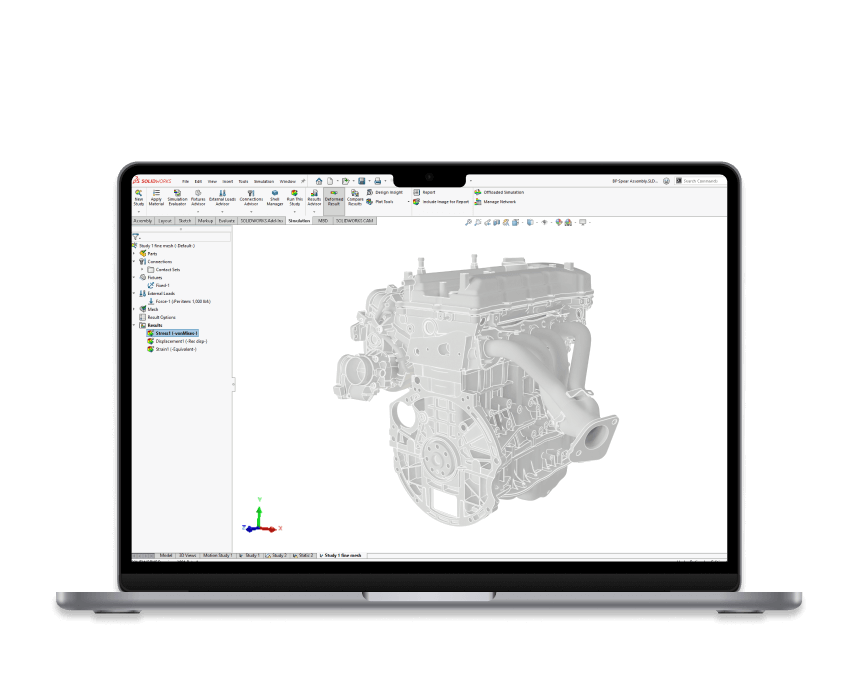This screenshot has width=860, height=688.
Task: Launch the Simulation Evaluator
Action: pos(177,193)
